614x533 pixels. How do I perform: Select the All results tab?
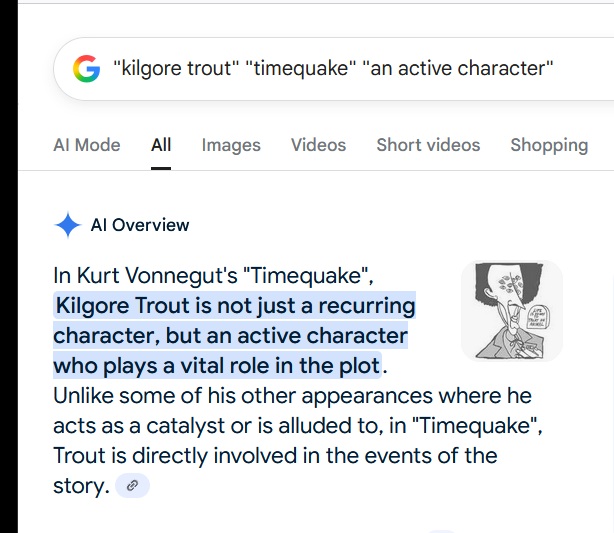(161, 145)
